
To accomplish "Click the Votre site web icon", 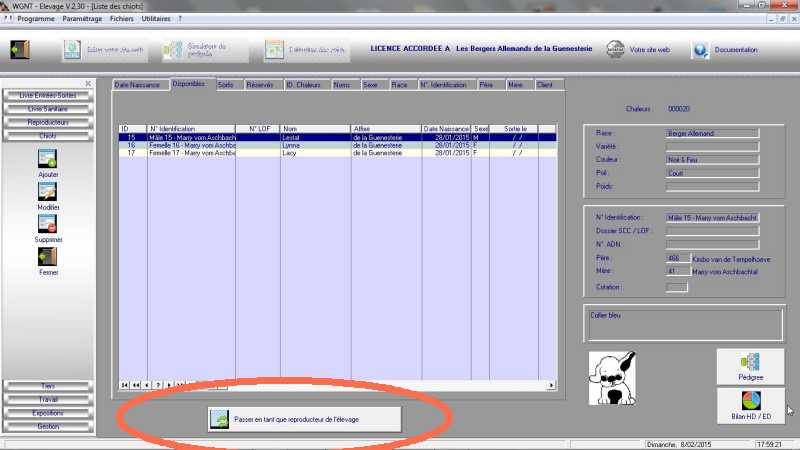I will (x=618, y=50).
